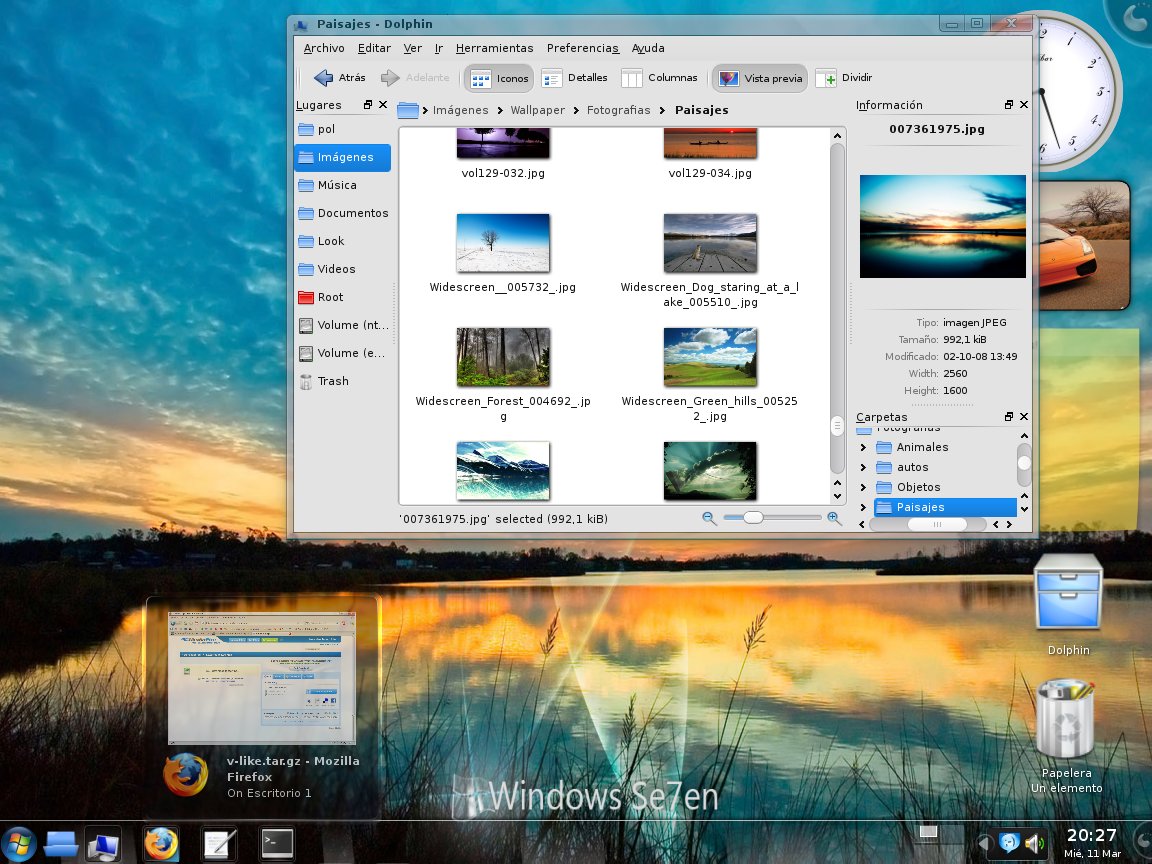Open the start menu orb in taskbar

point(18,844)
